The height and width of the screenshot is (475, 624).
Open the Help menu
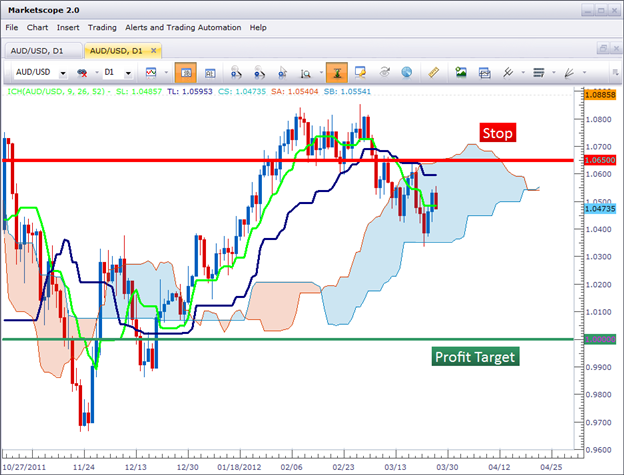258,27
